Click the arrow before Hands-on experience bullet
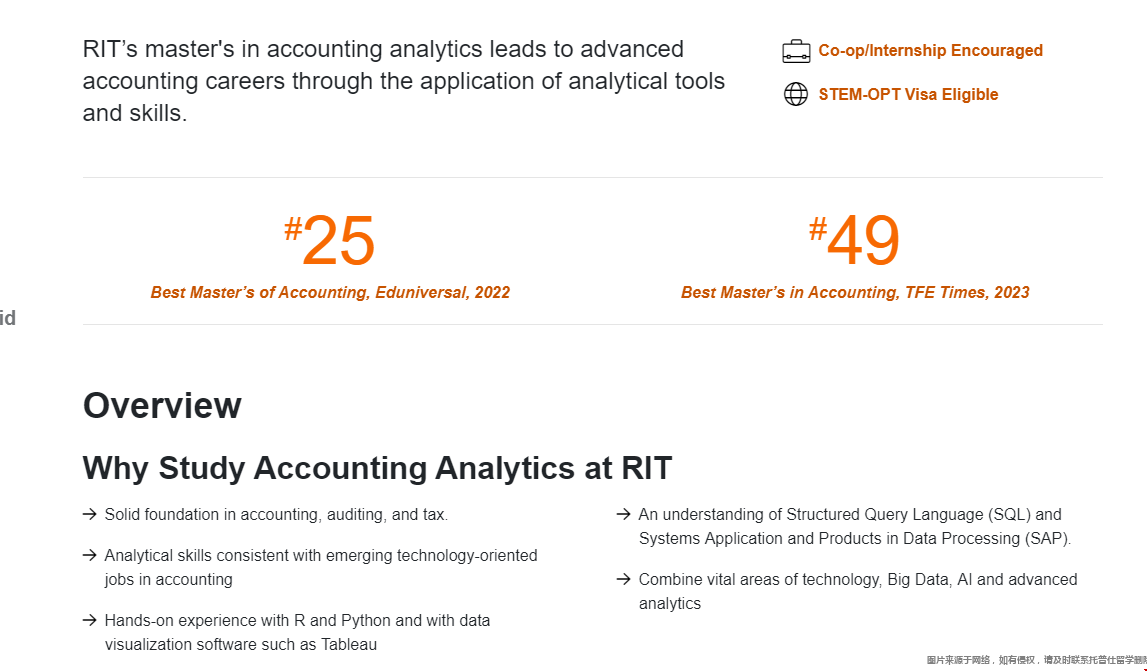This screenshot has height=671, width=1147. (x=90, y=621)
